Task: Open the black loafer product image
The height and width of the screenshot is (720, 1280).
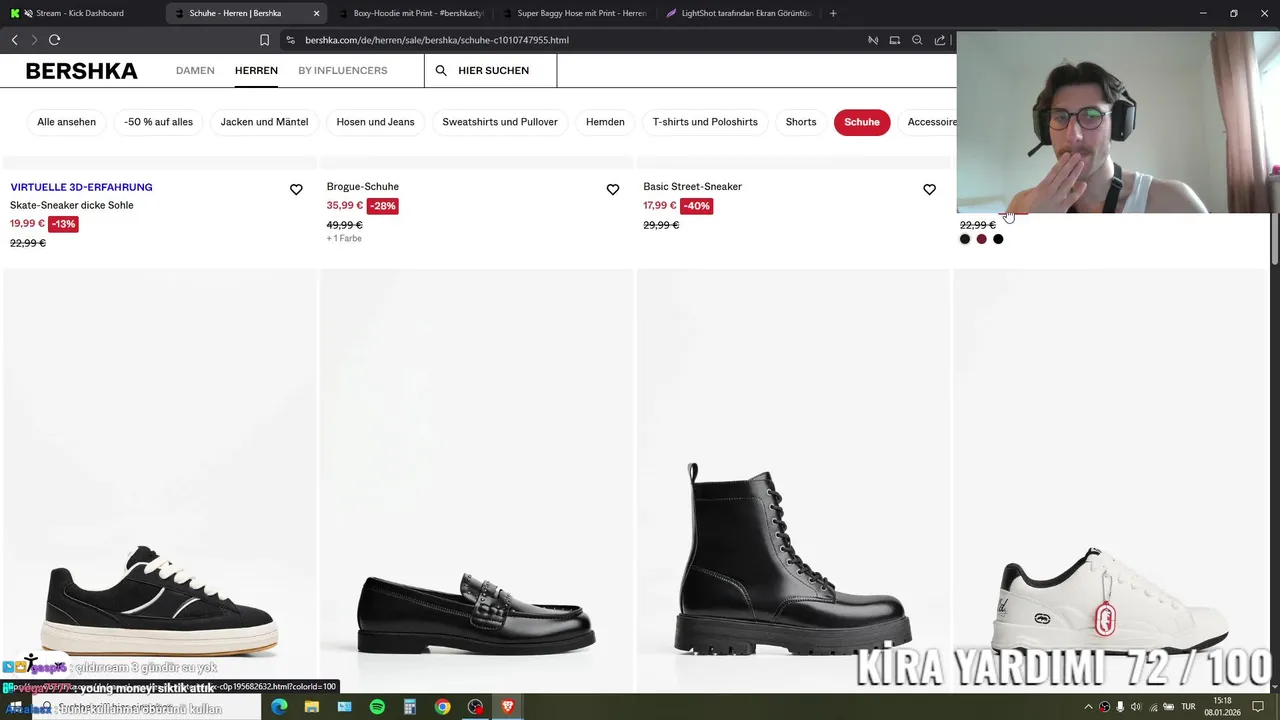Action: (476, 480)
